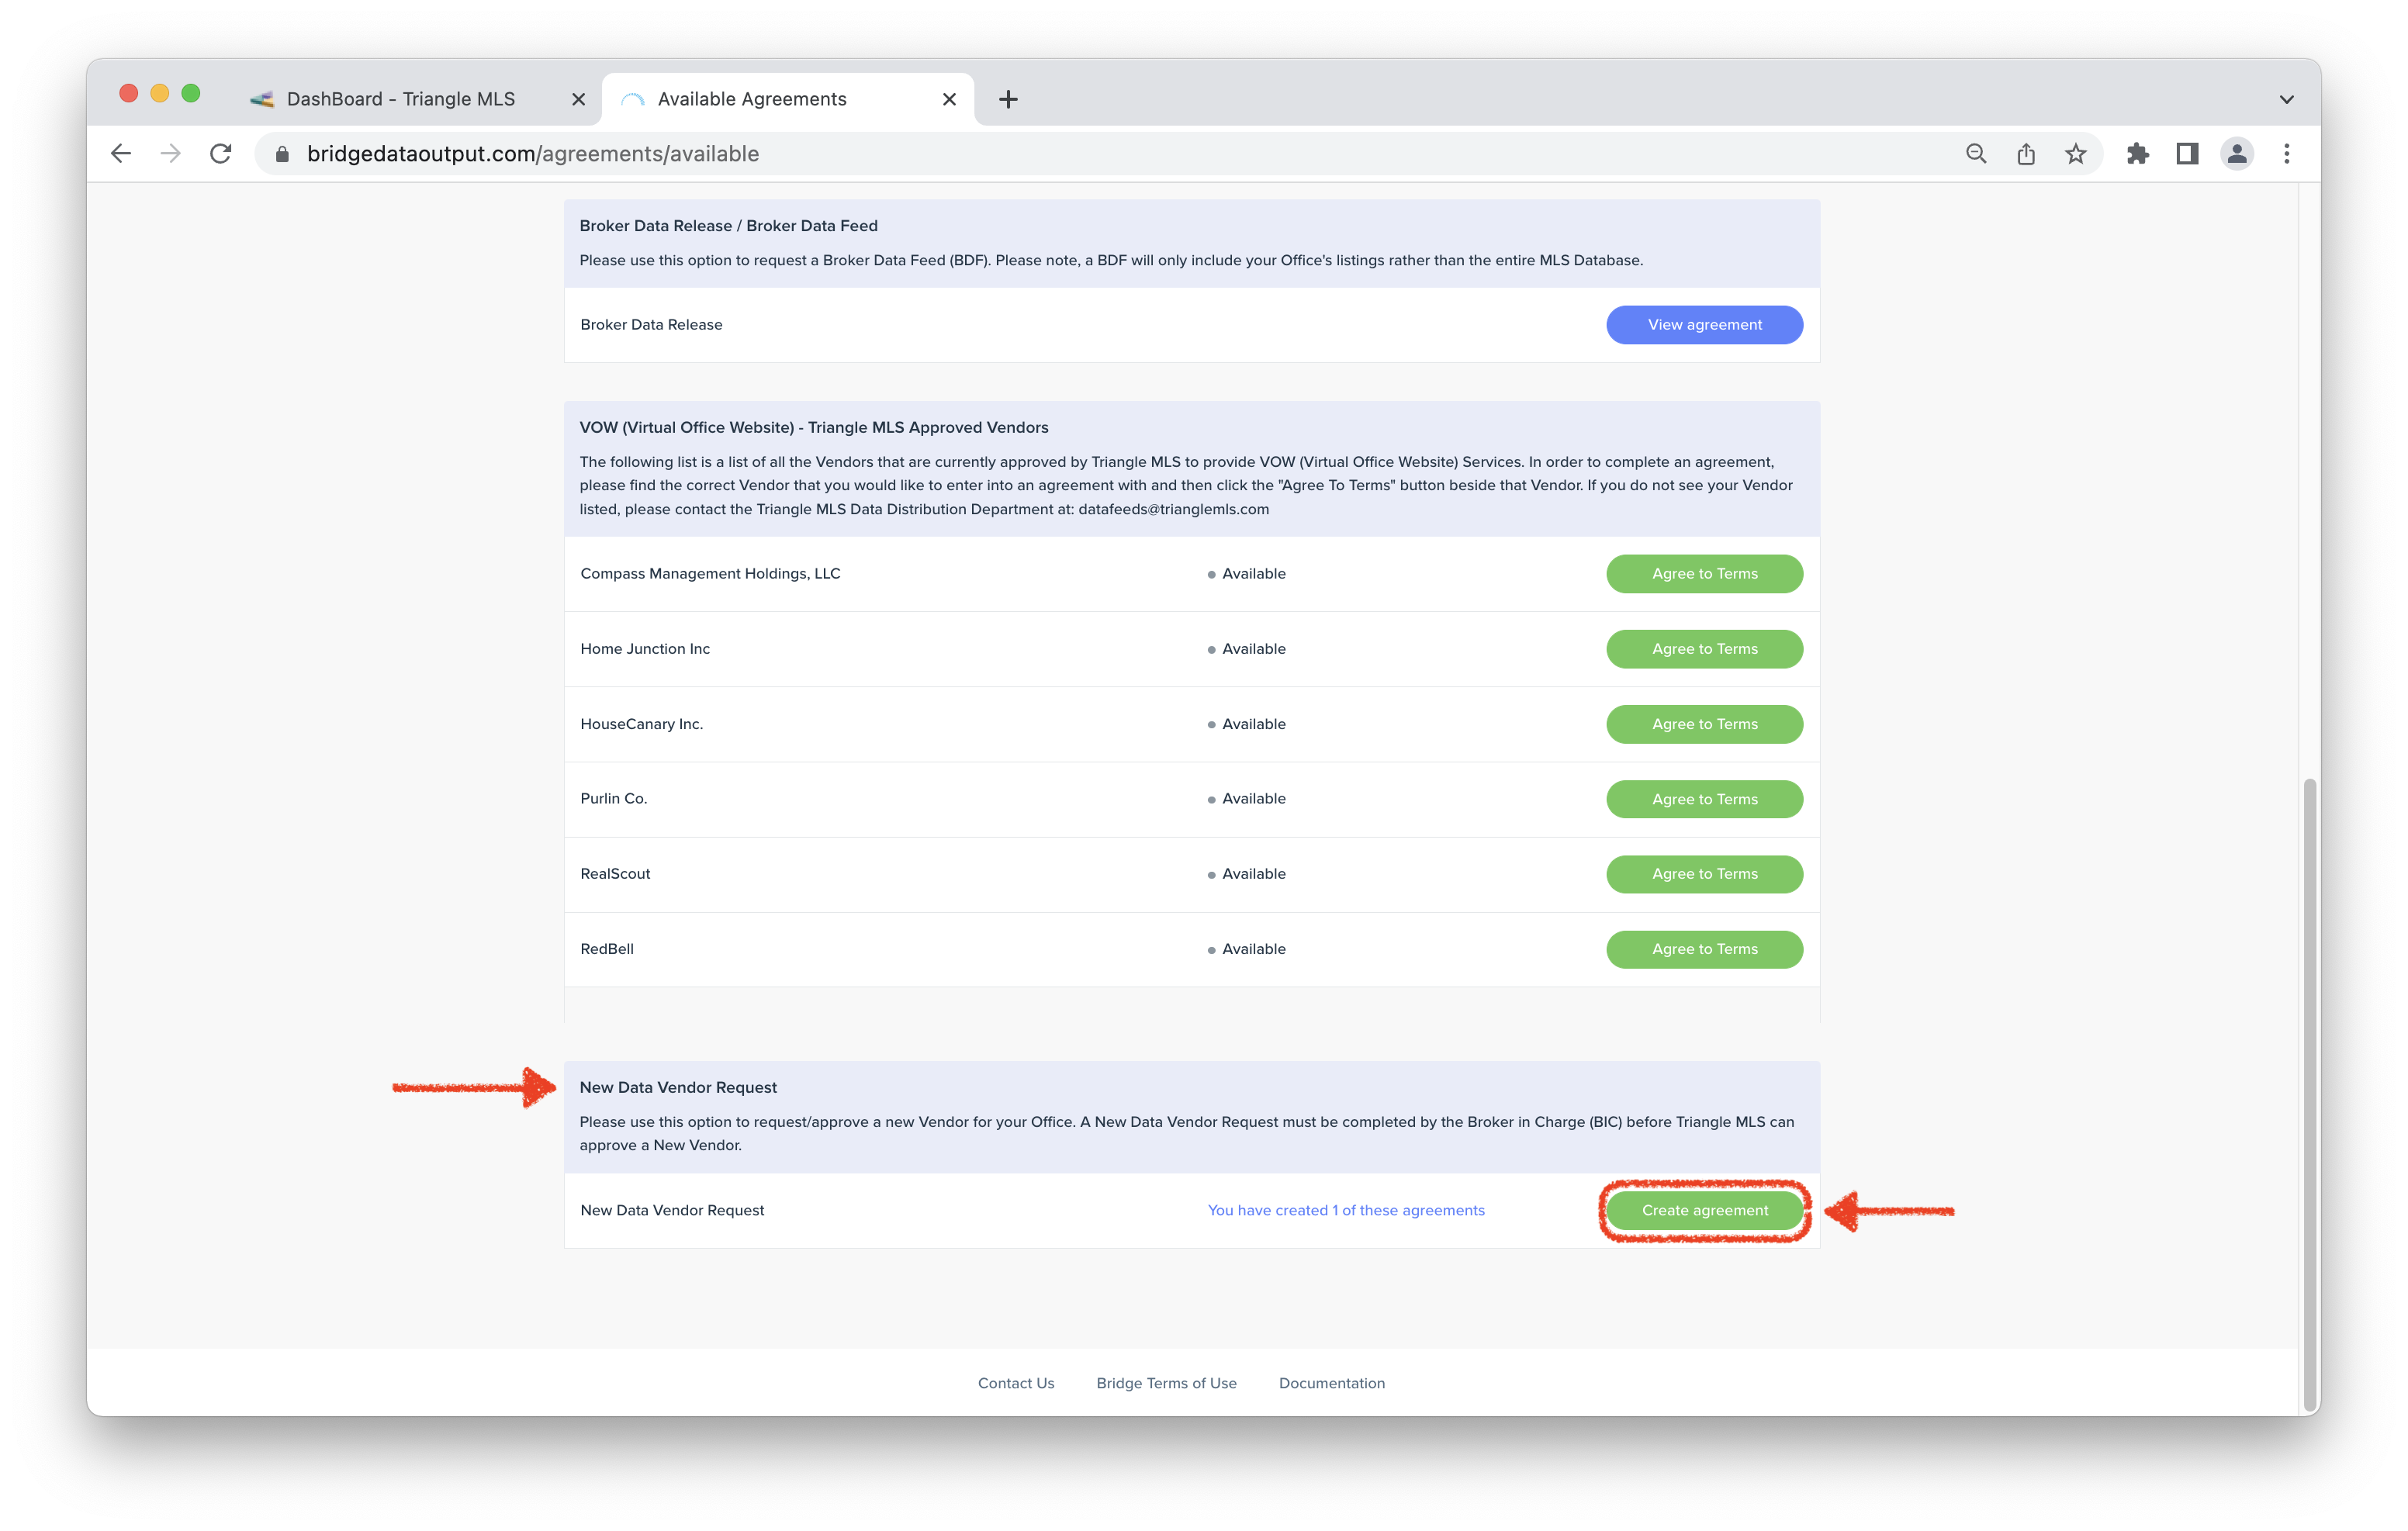Click the browser forward arrow

(x=171, y=154)
